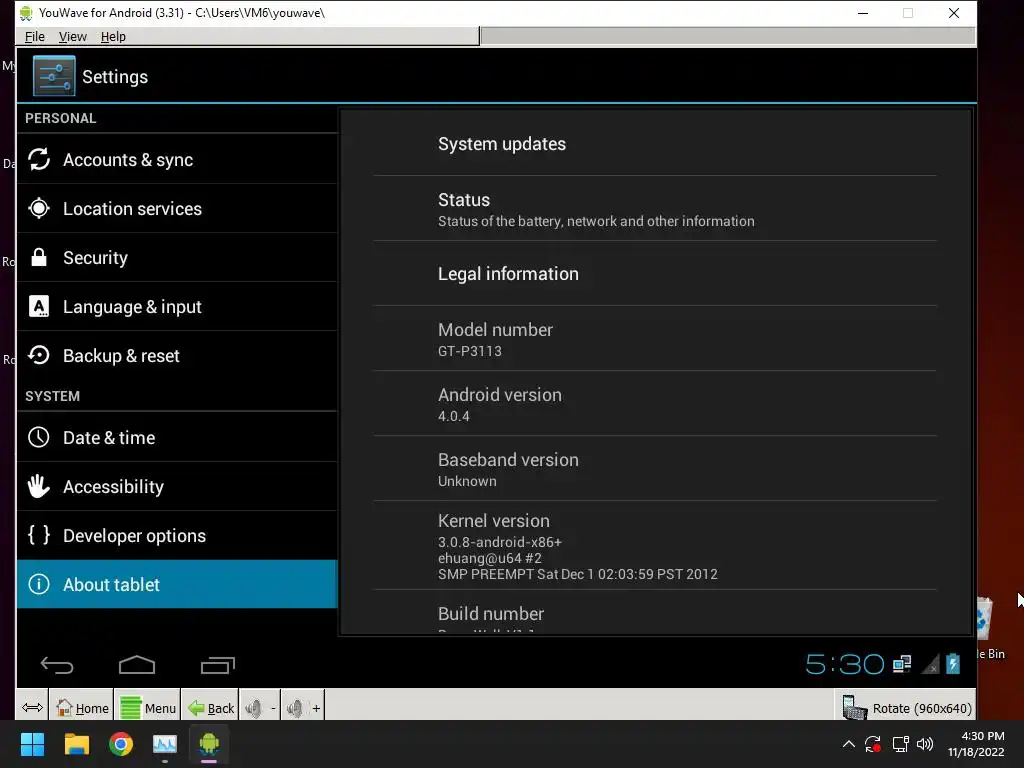This screenshot has height=768, width=1024.
Task: Click the Android battery charging icon
Action: coord(953,664)
